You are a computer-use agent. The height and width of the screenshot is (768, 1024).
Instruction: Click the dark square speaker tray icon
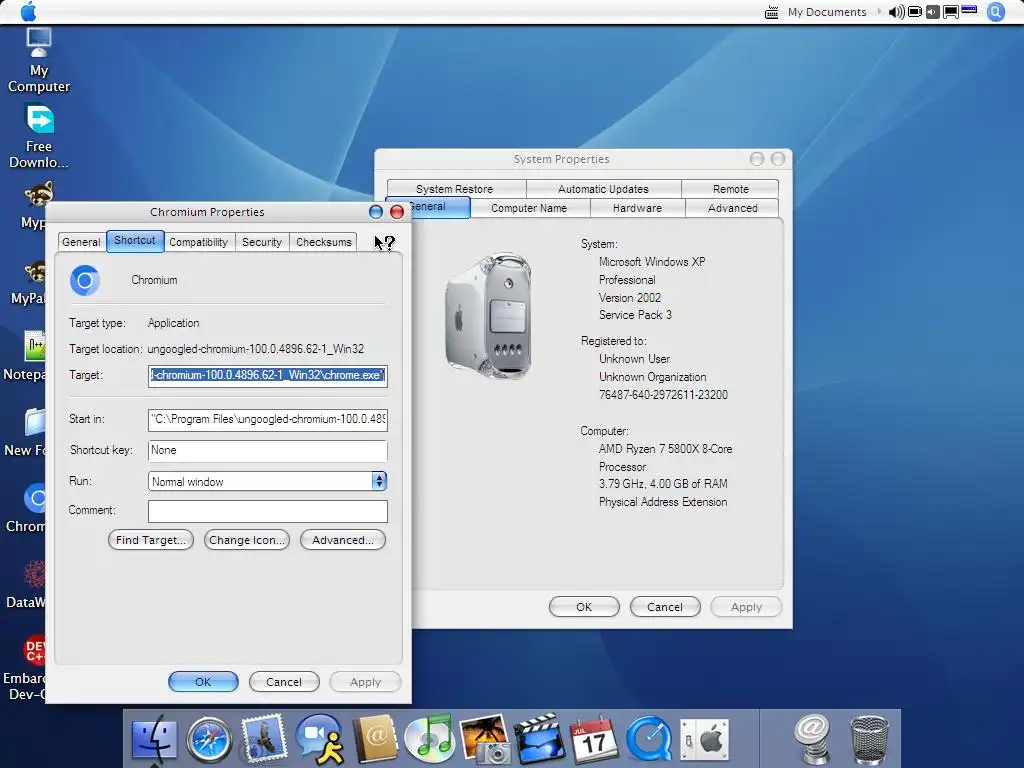tap(933, 12)
